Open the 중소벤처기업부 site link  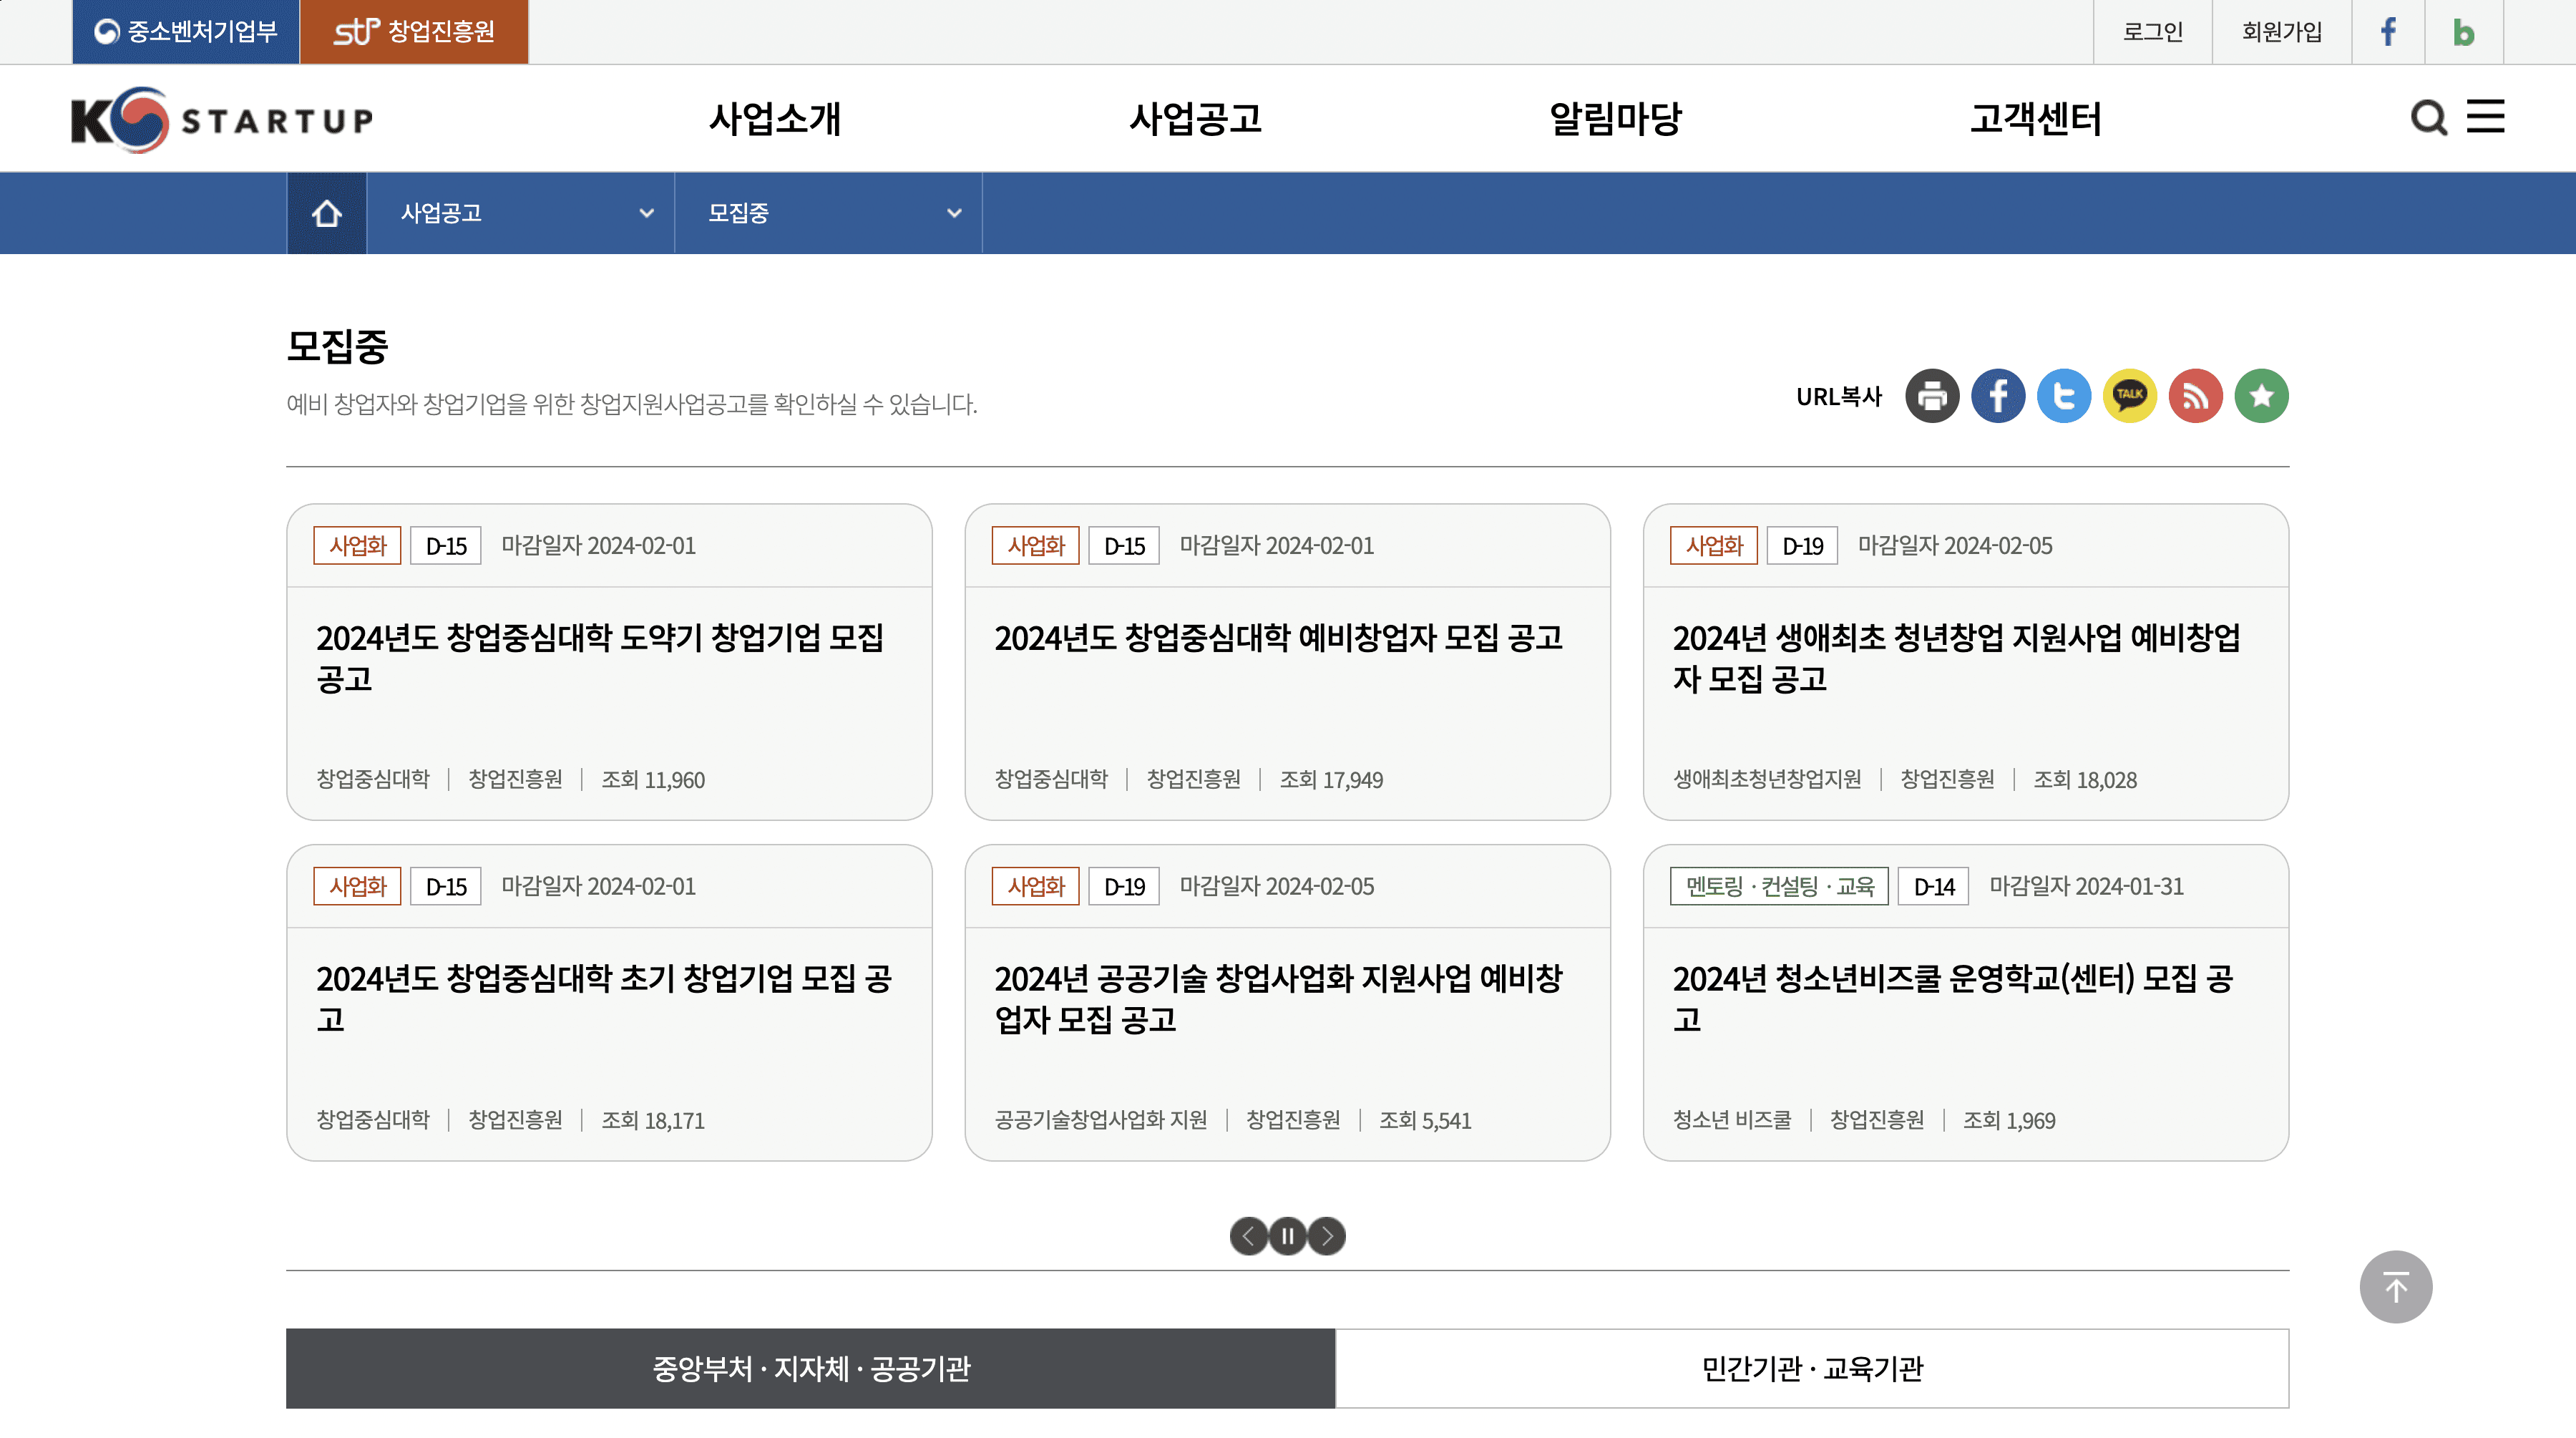[x=186, y=32]
